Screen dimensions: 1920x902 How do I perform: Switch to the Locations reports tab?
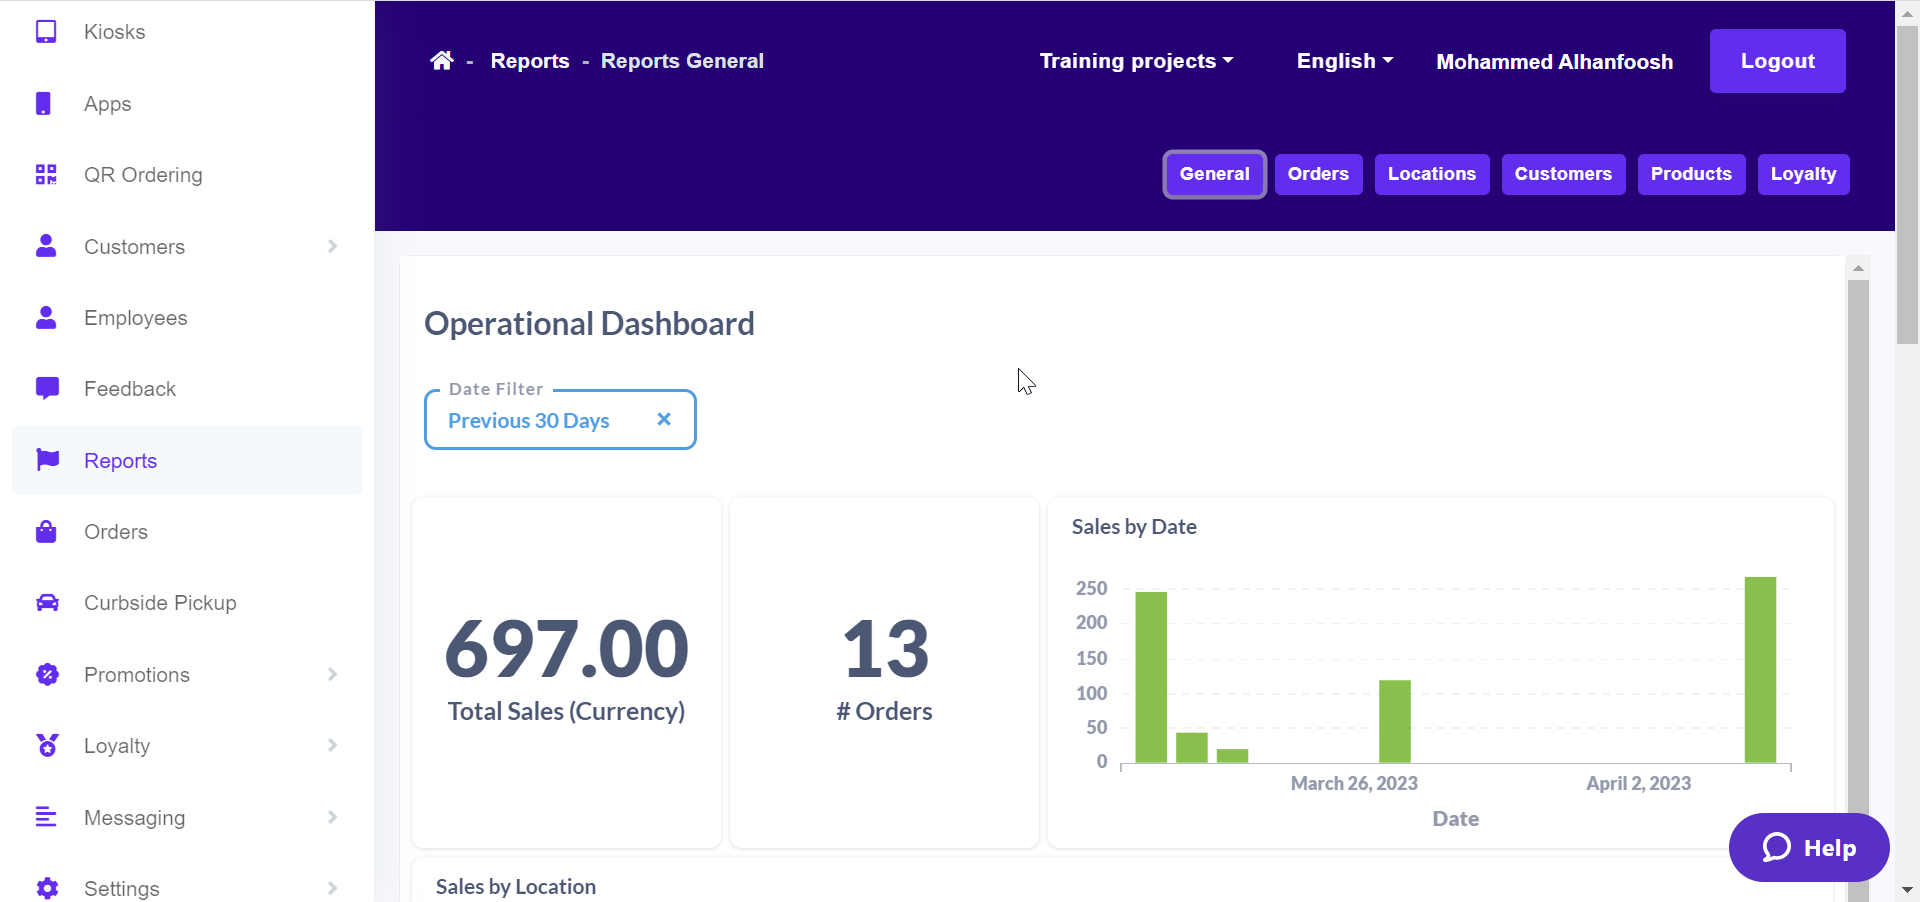coord(1432,174)
